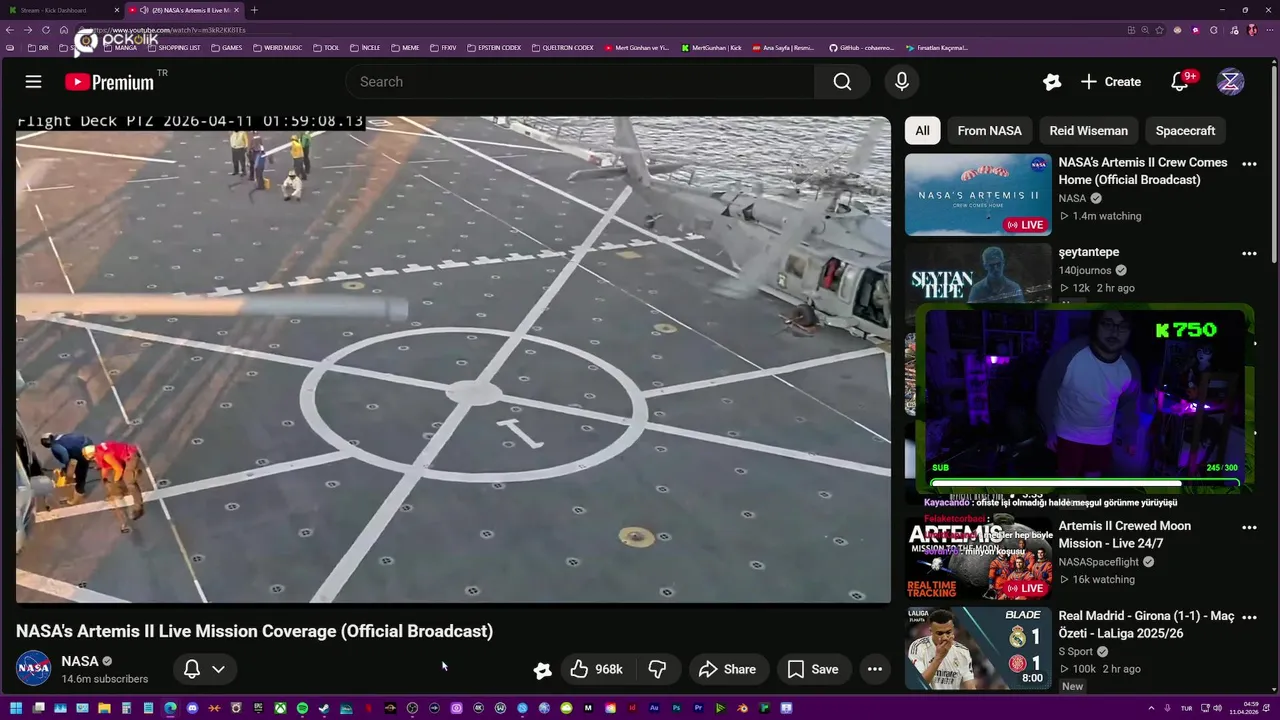Open Epic Games from the taskbar
The image size is (1280, 720).
pyautogui.click(x=258, y=709)
